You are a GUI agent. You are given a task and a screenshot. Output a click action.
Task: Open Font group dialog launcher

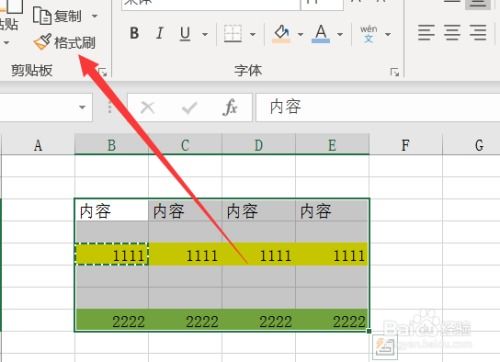pos(395,72)
